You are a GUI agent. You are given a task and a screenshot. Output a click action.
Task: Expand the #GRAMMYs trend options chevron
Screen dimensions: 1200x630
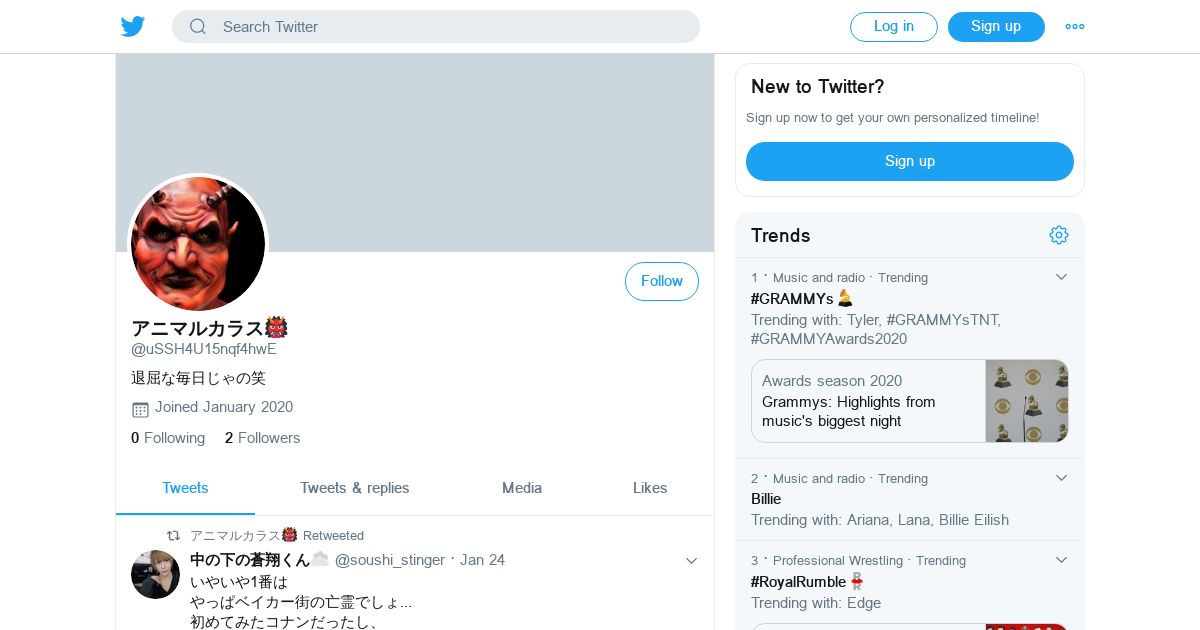coord(1061,277)
